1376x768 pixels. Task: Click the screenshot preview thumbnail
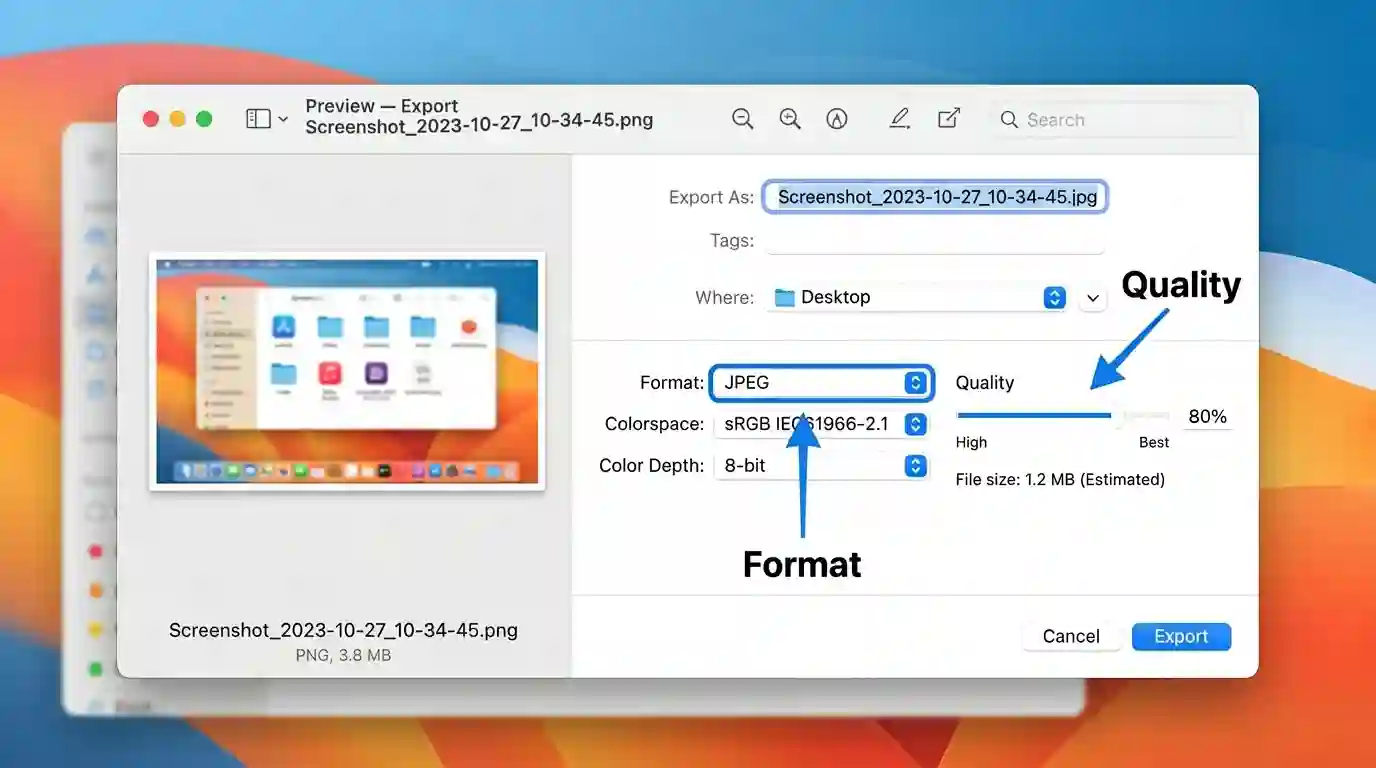pyautogui.click(x=347, y=371)
